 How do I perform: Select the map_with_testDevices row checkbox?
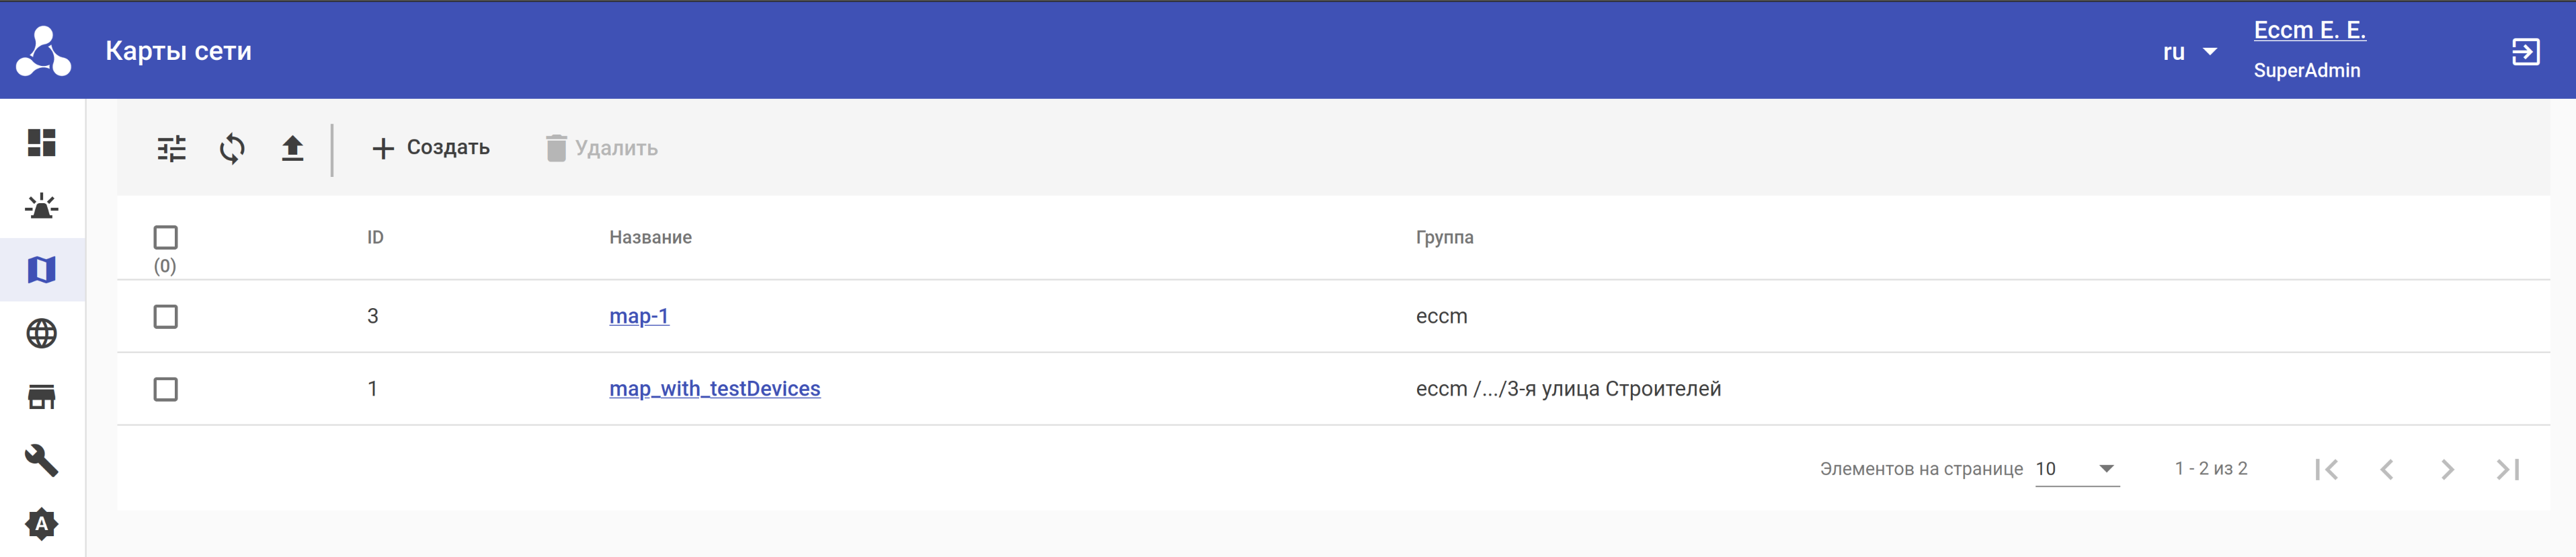pos(166,389)
